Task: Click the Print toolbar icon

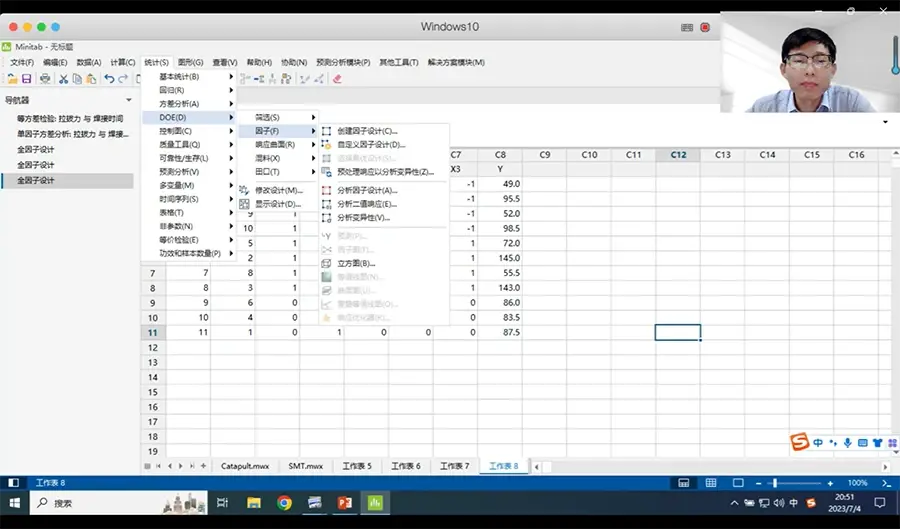Action: click(x=45, y=79)
